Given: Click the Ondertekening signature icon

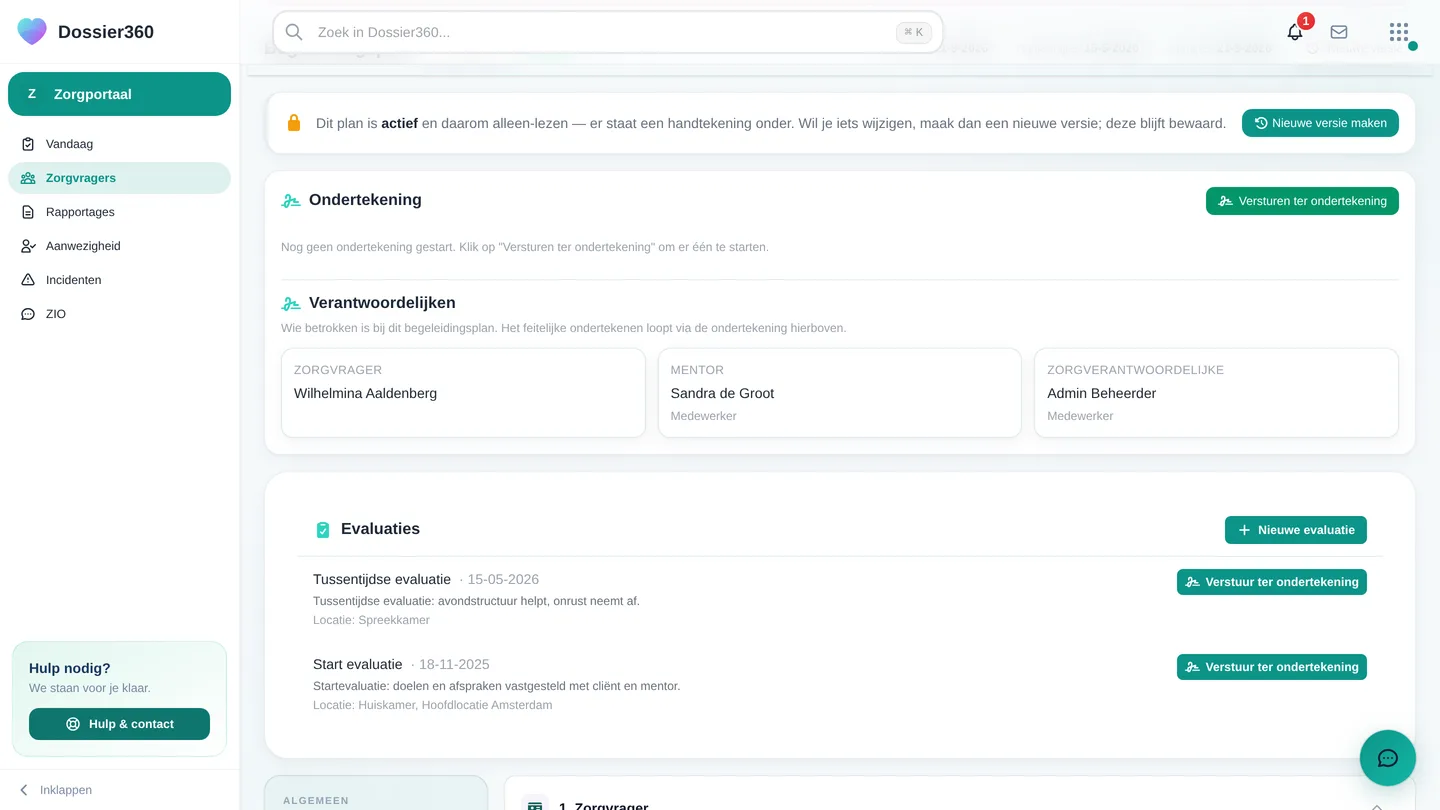Looking at the screenshot, I should click(x=291, y=200).
